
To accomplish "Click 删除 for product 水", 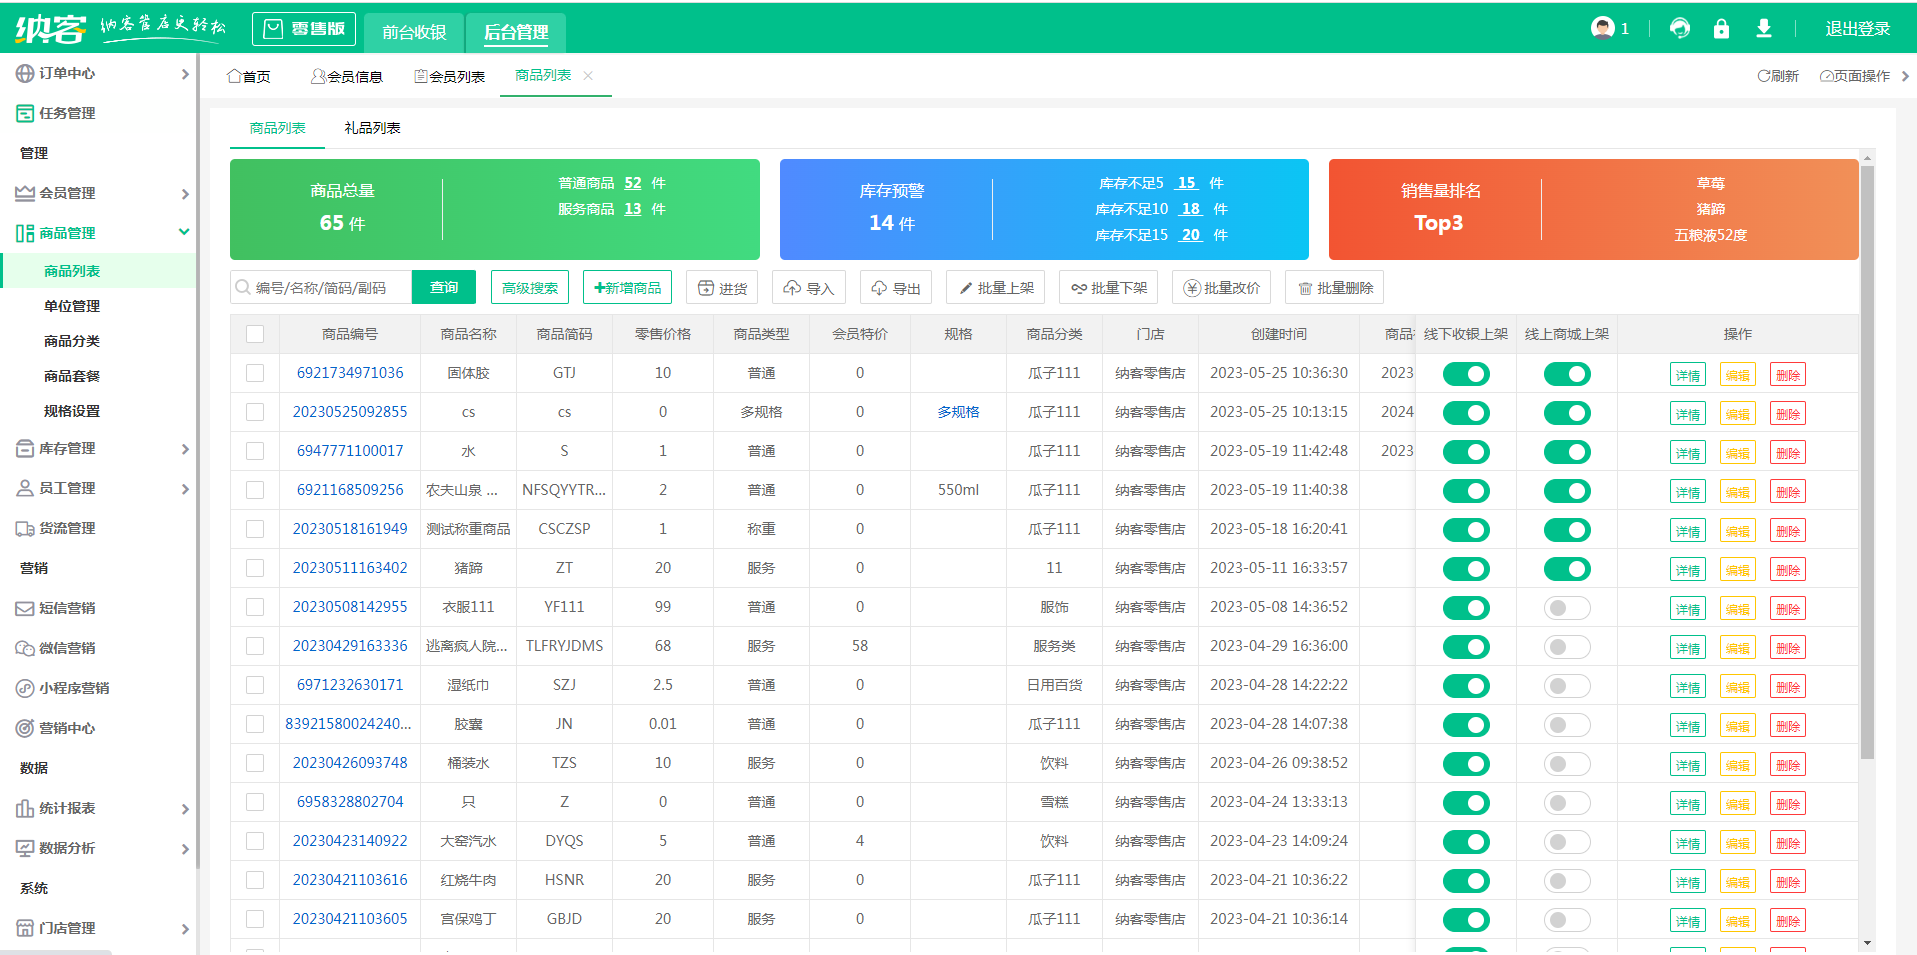I will pyautogui.click(x=1788, y=453).
